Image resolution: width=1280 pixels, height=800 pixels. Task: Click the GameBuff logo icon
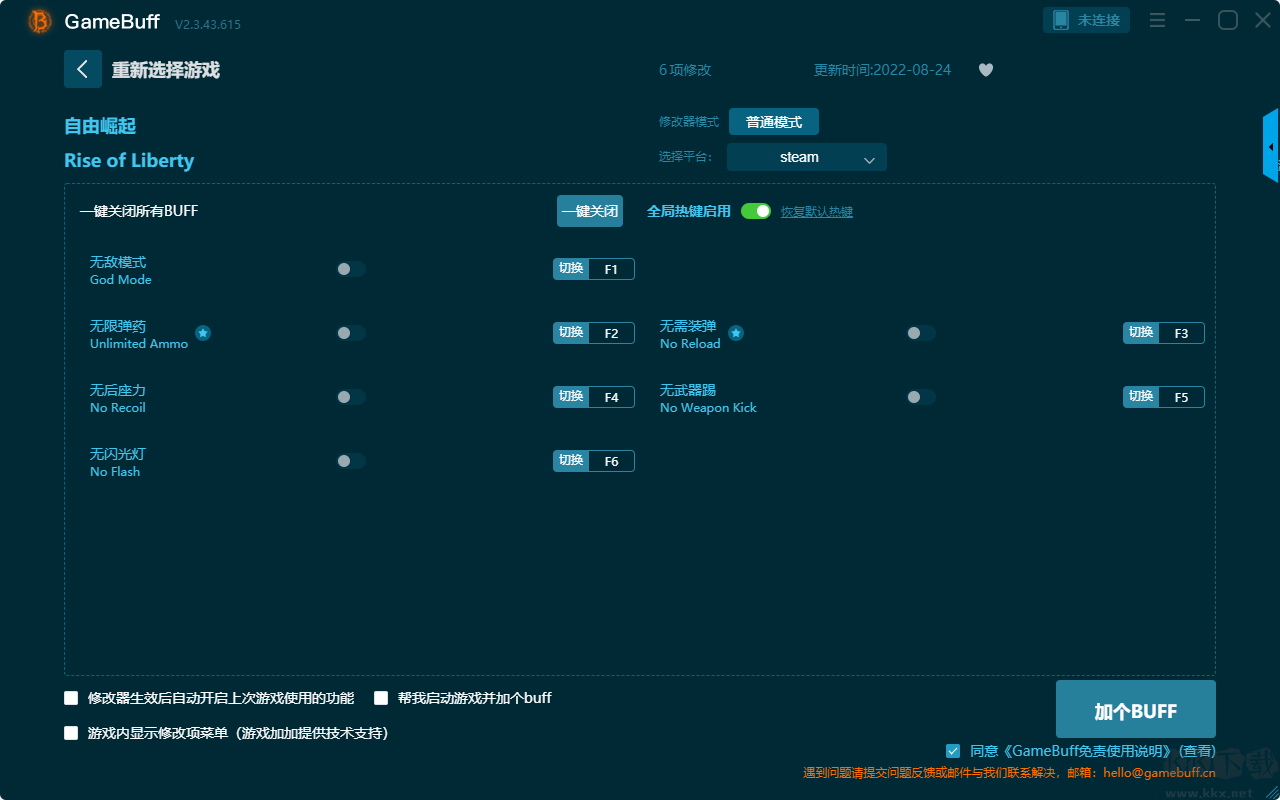(x=40, y=21)
